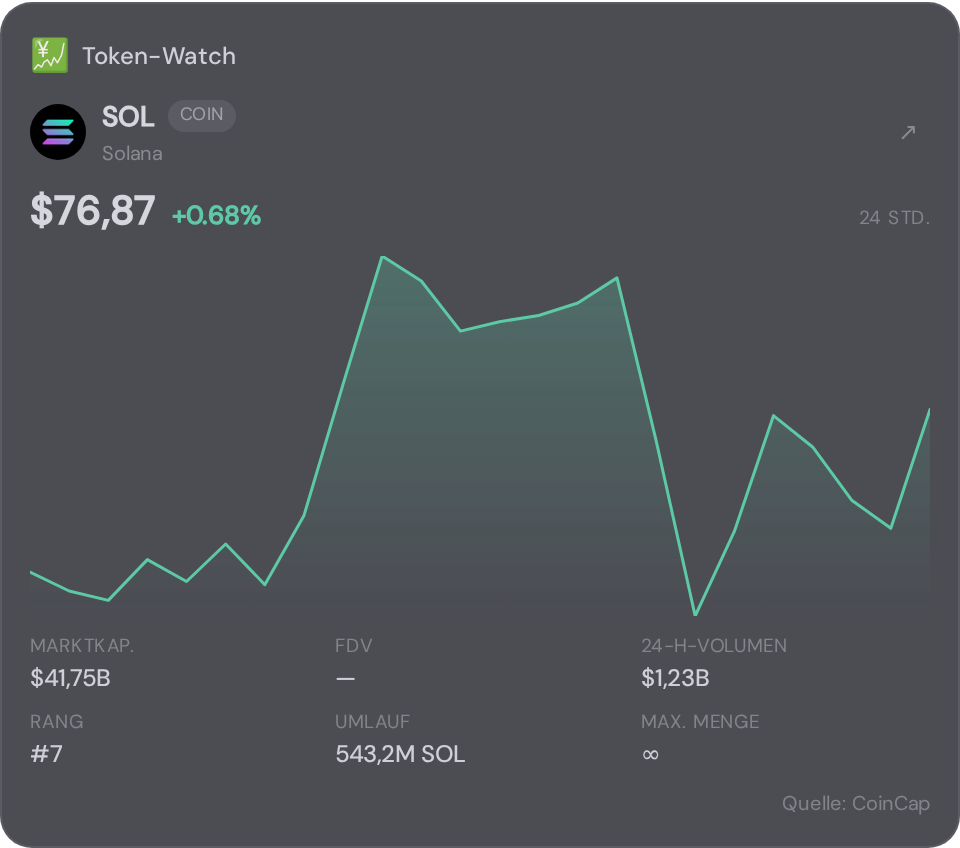Image resolution: width=960 pixels, height=848 pixels.
Task: Click the infinity max supply value
Action: (650, 754)
